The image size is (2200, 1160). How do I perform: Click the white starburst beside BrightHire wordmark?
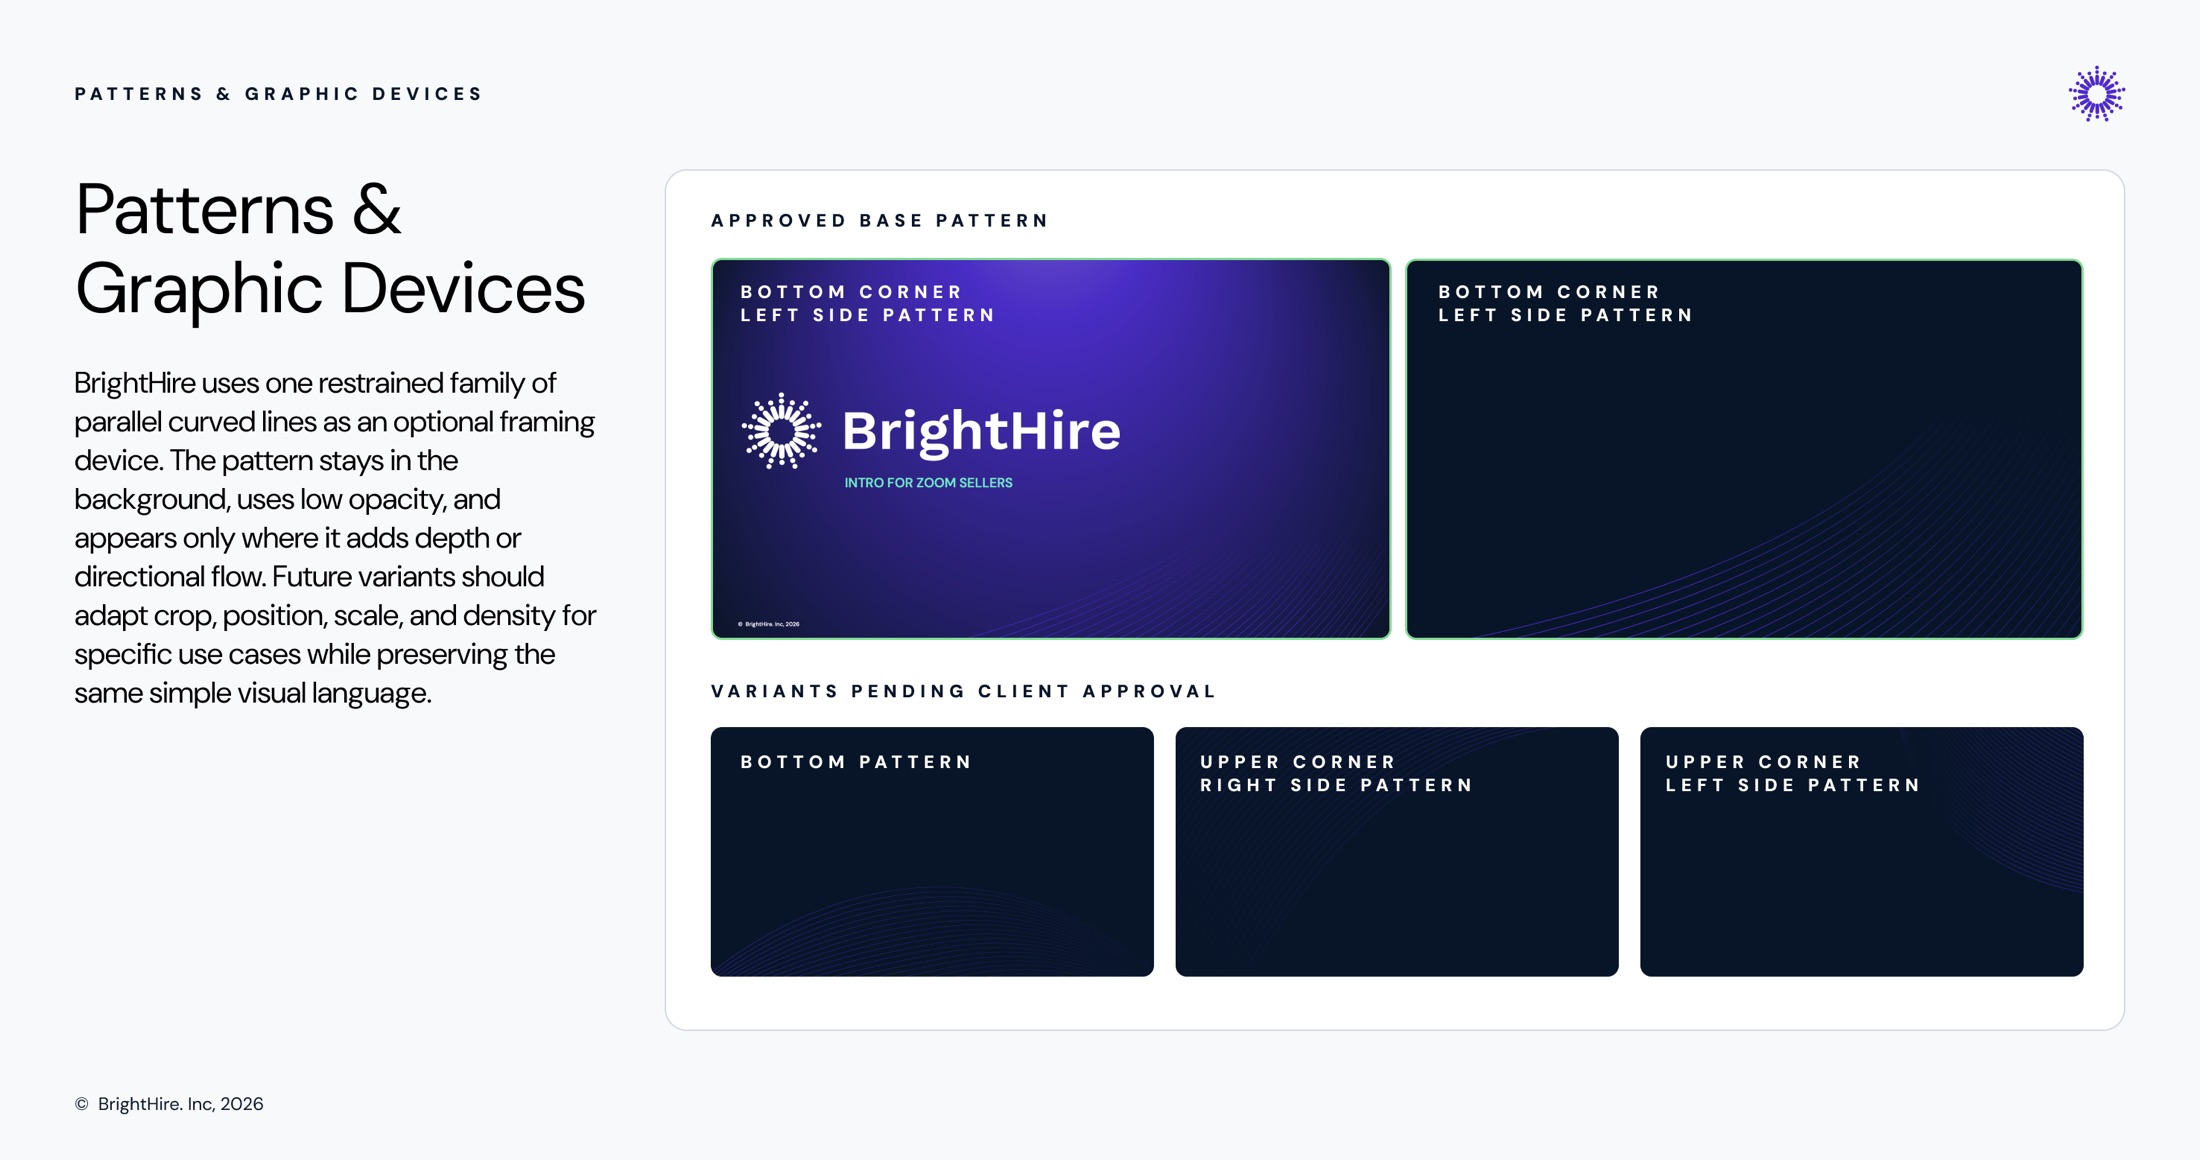click(781, 431)
